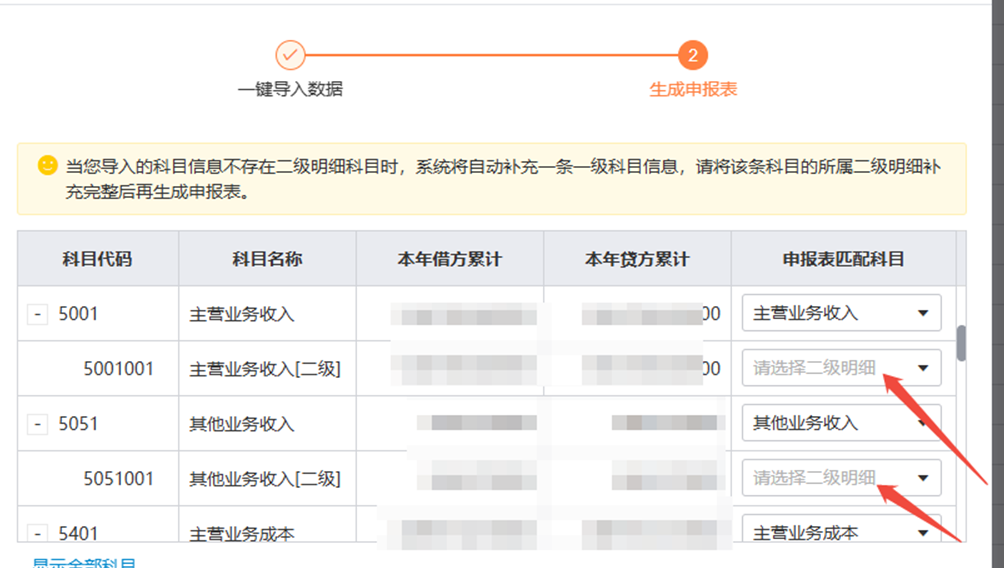Image resolution: width=1004 pixels, height=568 pixels.
Task: Click the 显示全部科目 link
Action: (84, 563)
